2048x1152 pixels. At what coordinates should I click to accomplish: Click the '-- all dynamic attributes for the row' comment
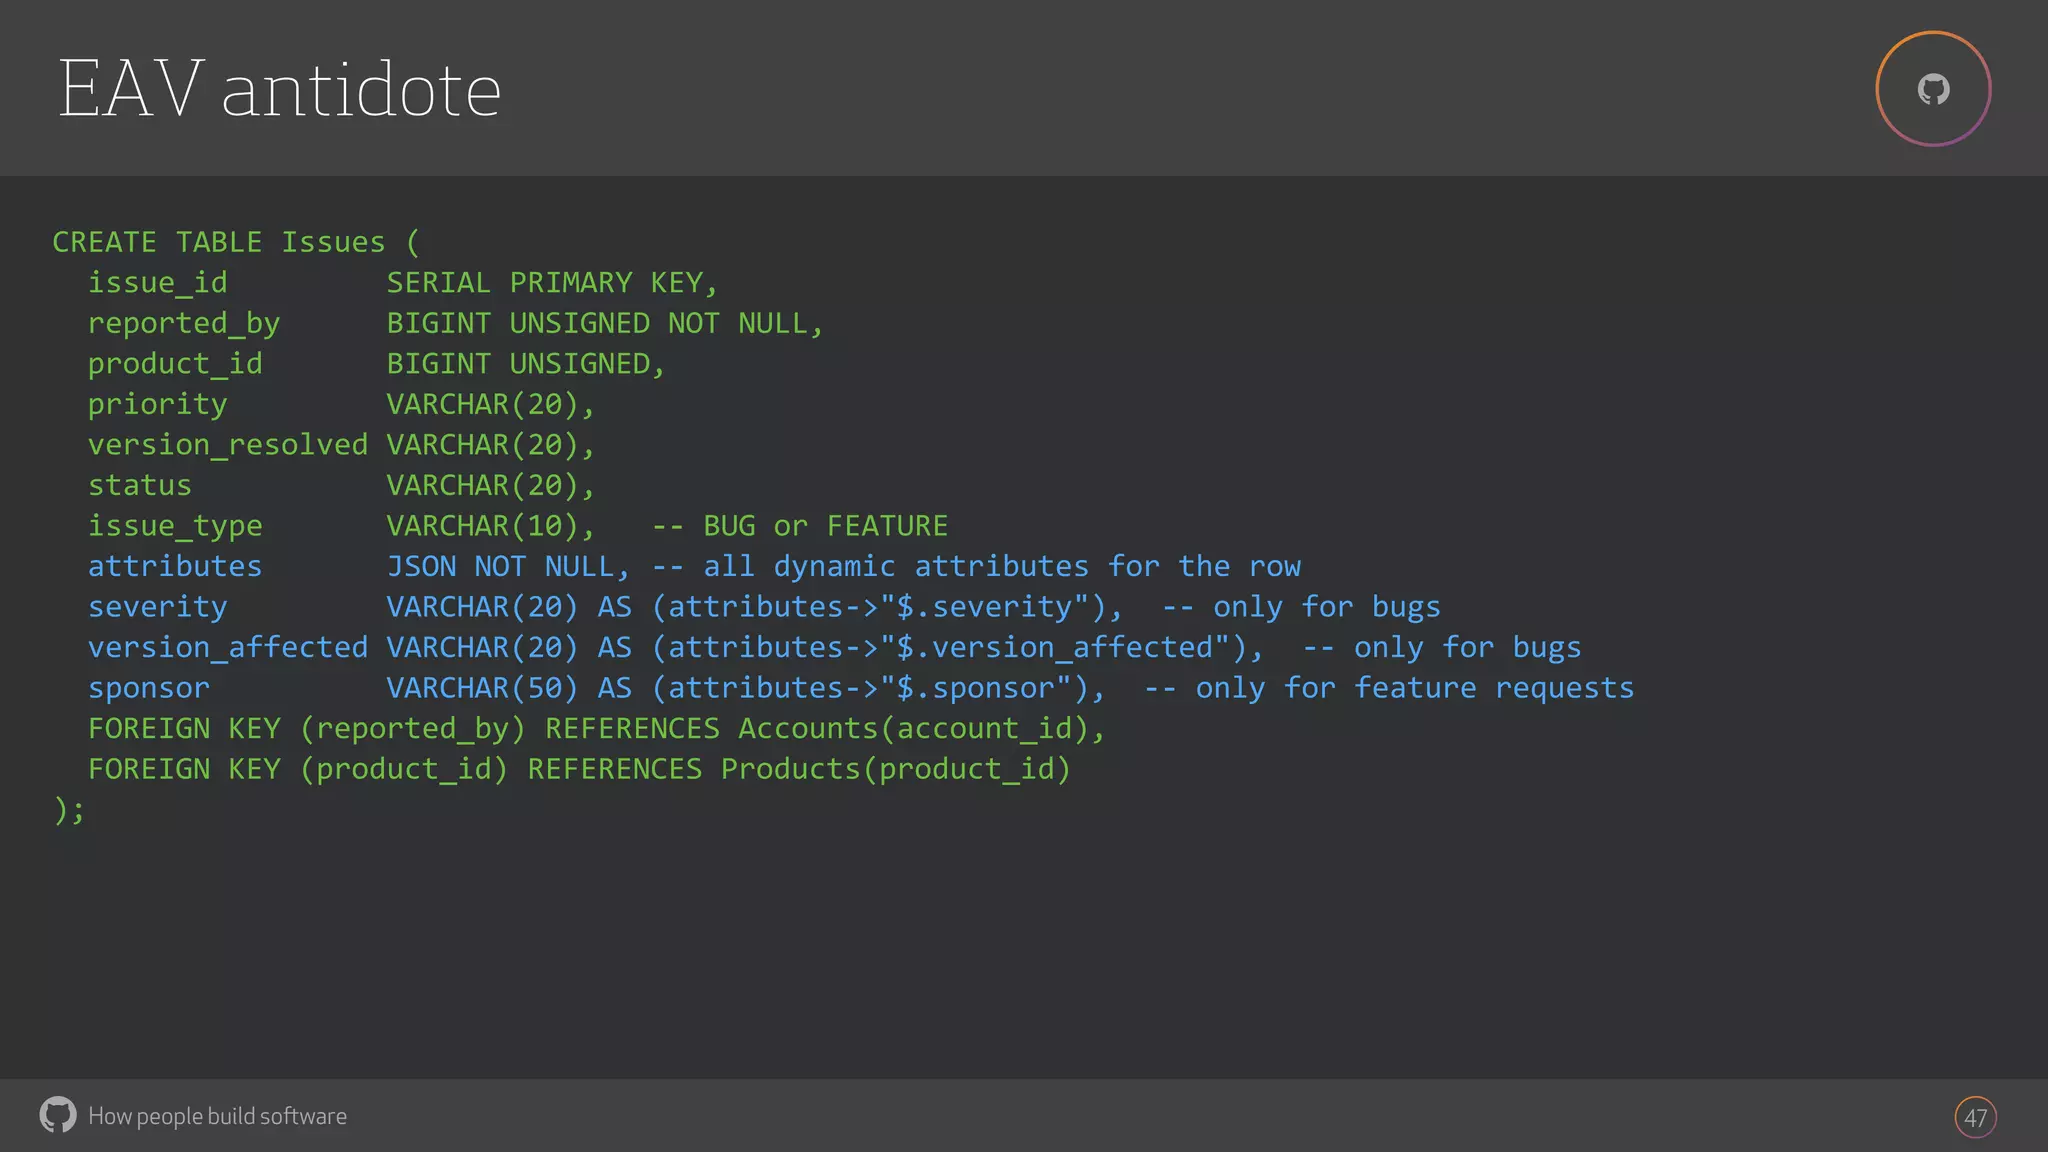point(976,567)
